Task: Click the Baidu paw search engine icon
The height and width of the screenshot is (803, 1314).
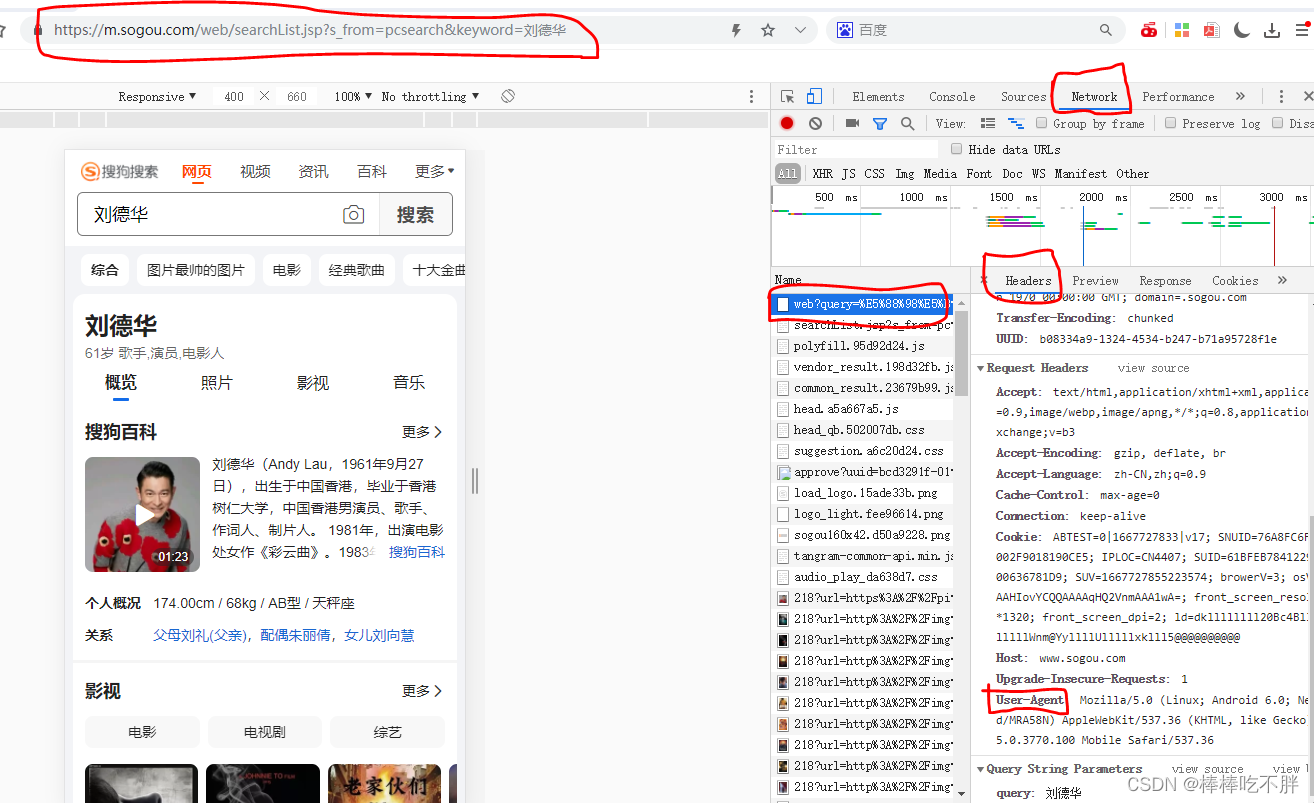Action: click(x=845, y=31)
